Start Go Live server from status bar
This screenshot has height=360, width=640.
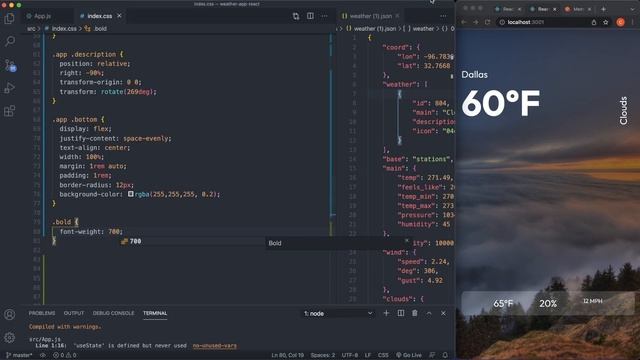(409, 355)
